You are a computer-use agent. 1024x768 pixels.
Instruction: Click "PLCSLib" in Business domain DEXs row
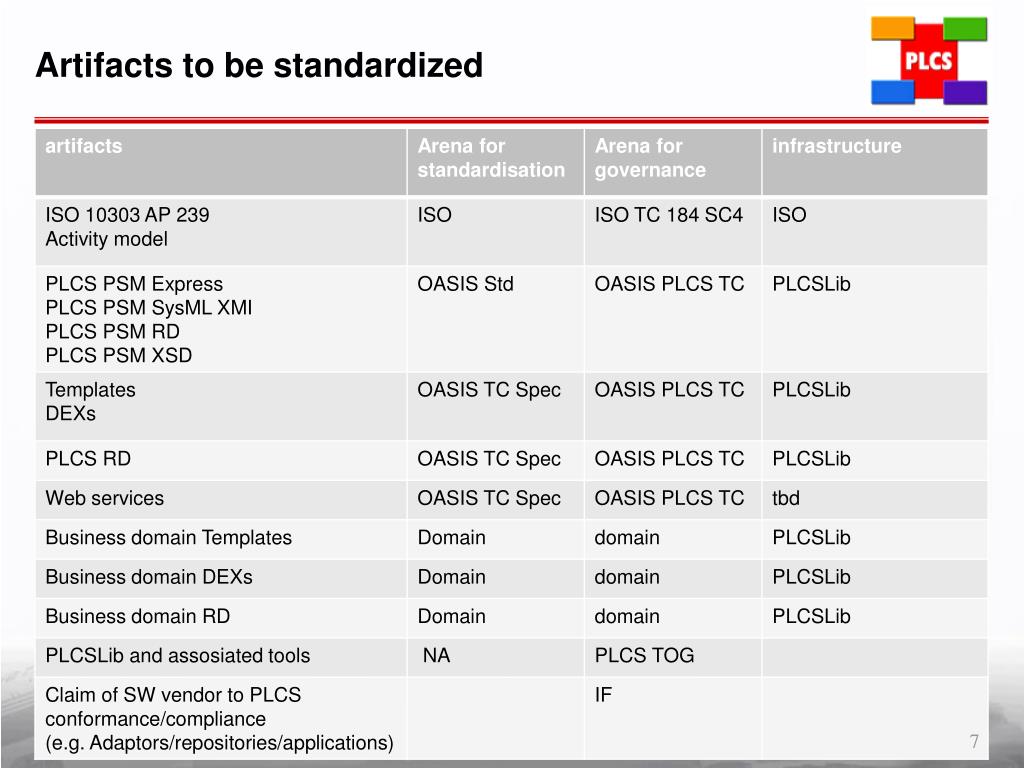click(x=811, y=577)
